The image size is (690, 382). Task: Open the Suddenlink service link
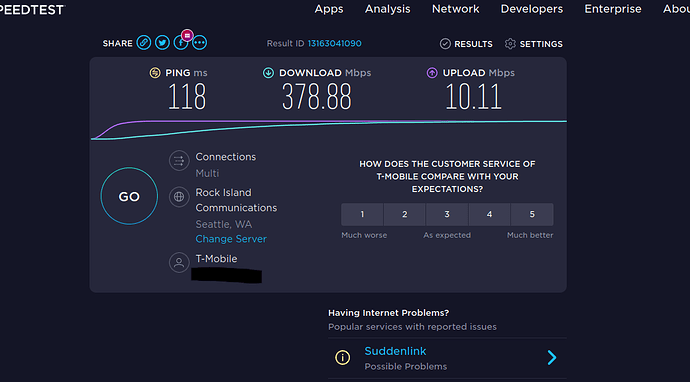395,351
